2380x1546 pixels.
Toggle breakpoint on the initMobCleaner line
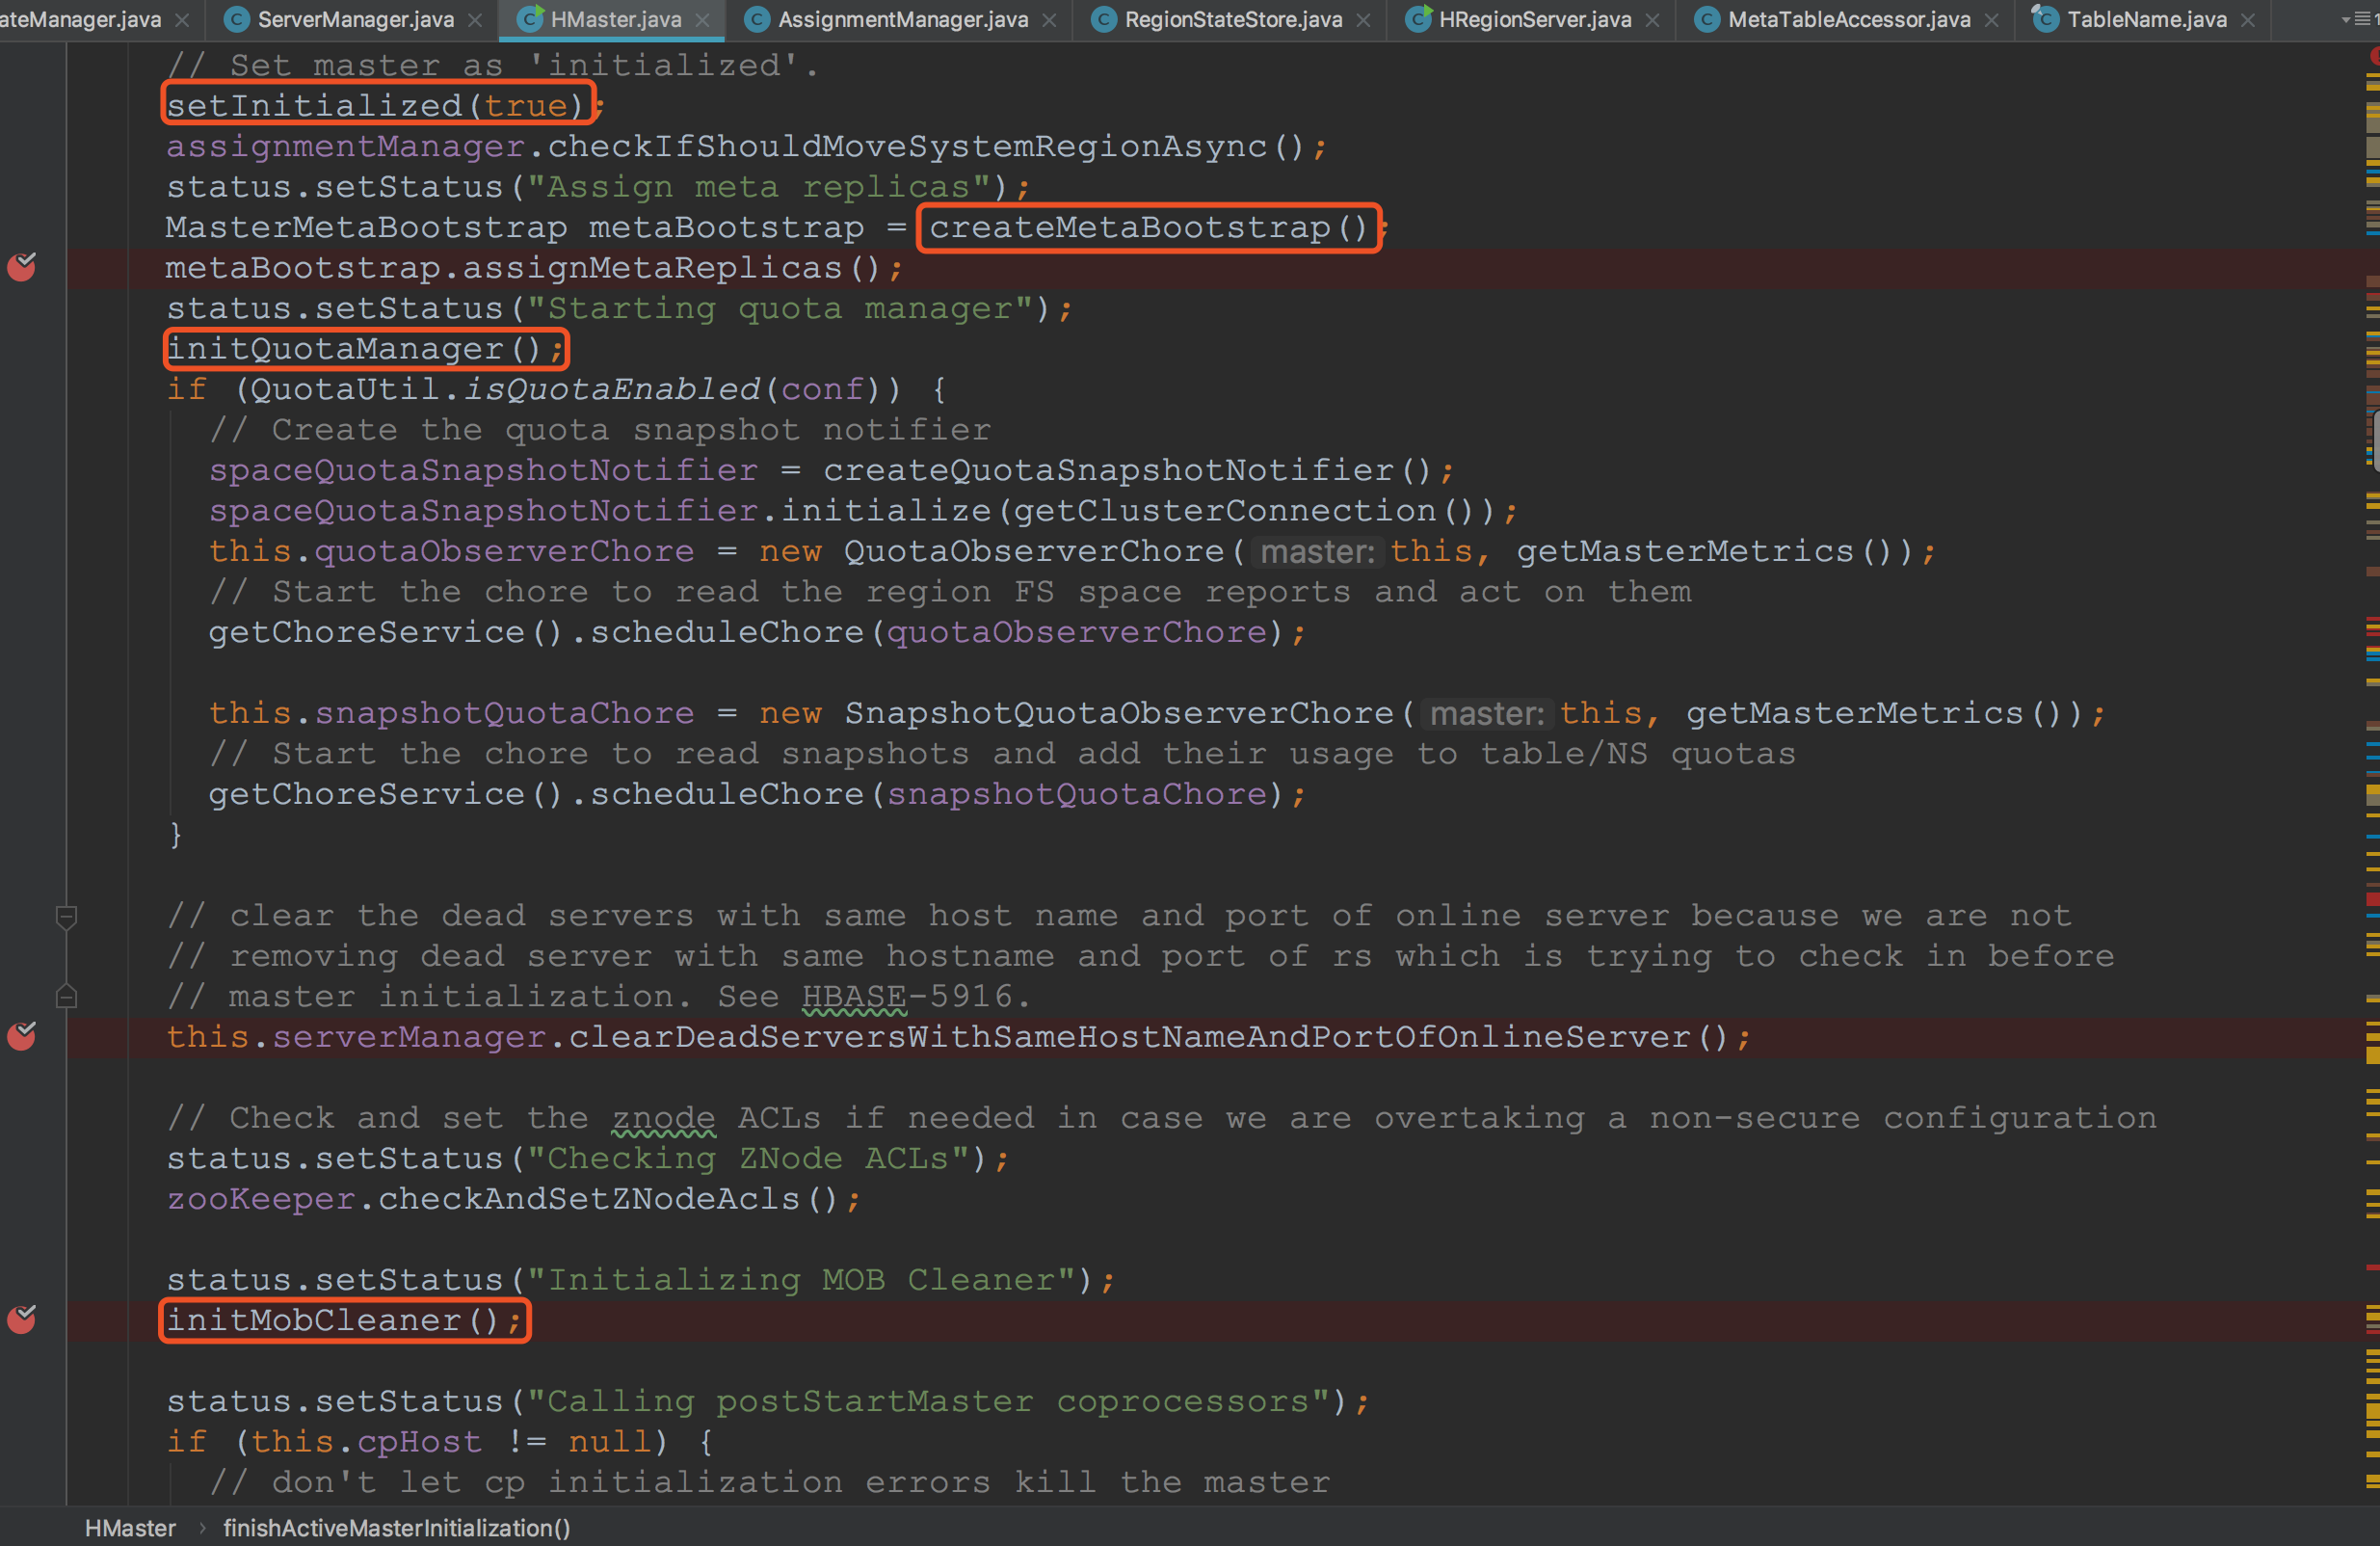(22, 1320)
